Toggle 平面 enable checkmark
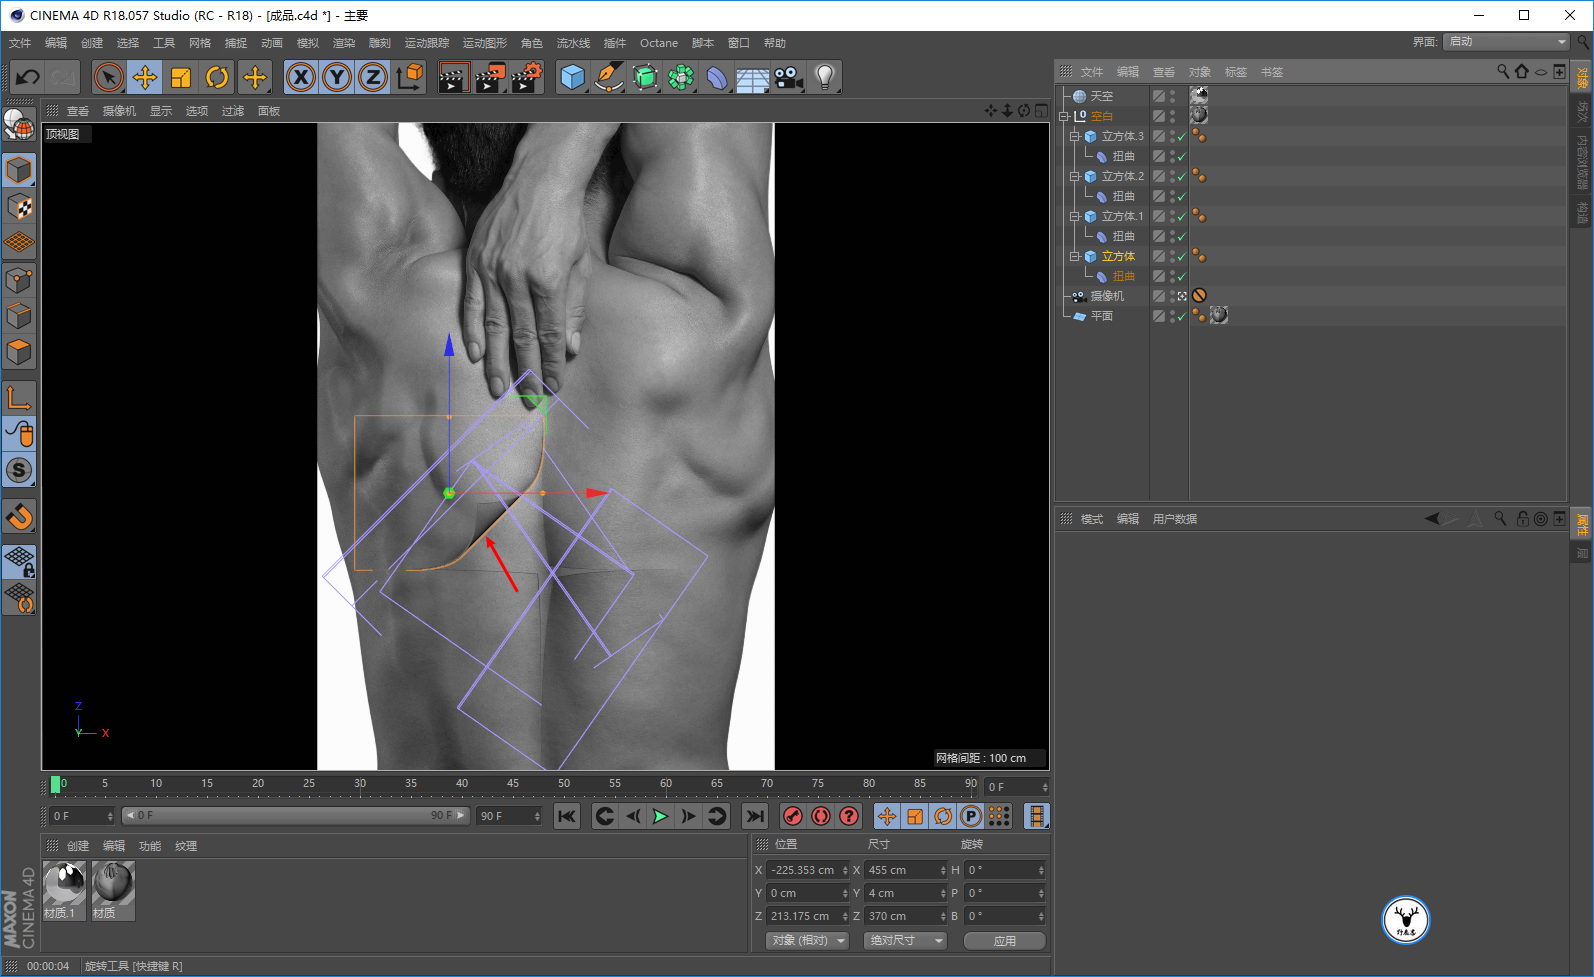This screenshot has height=977, width=1594. [1182, 317]
